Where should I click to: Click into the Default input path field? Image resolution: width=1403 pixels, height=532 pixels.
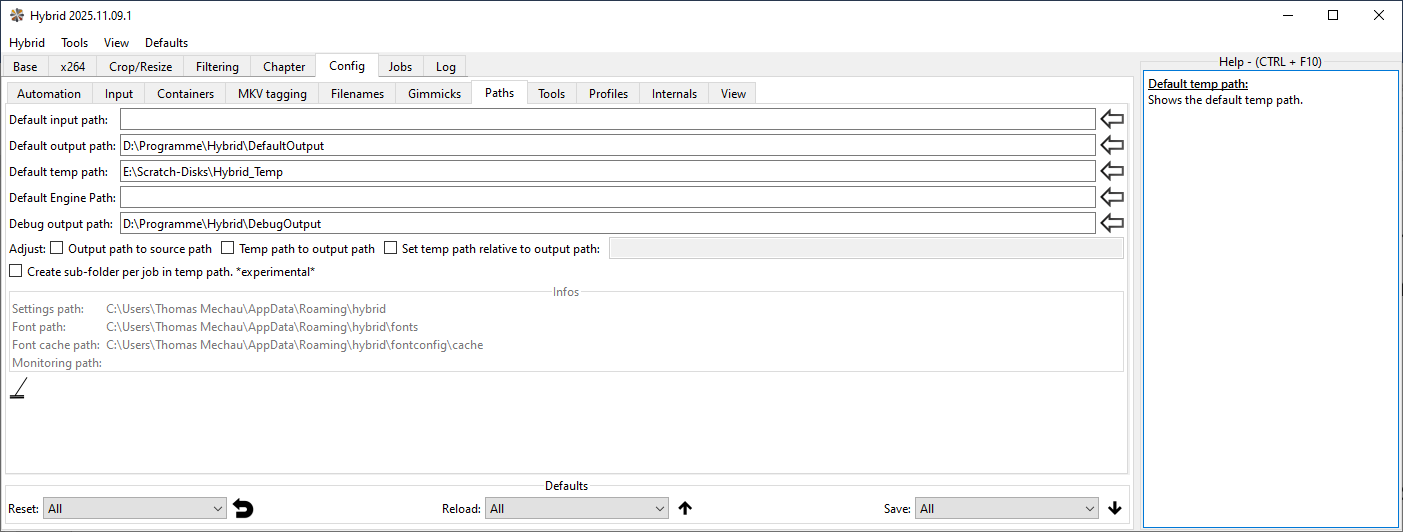pyautogui.click(x=607, y=119)
